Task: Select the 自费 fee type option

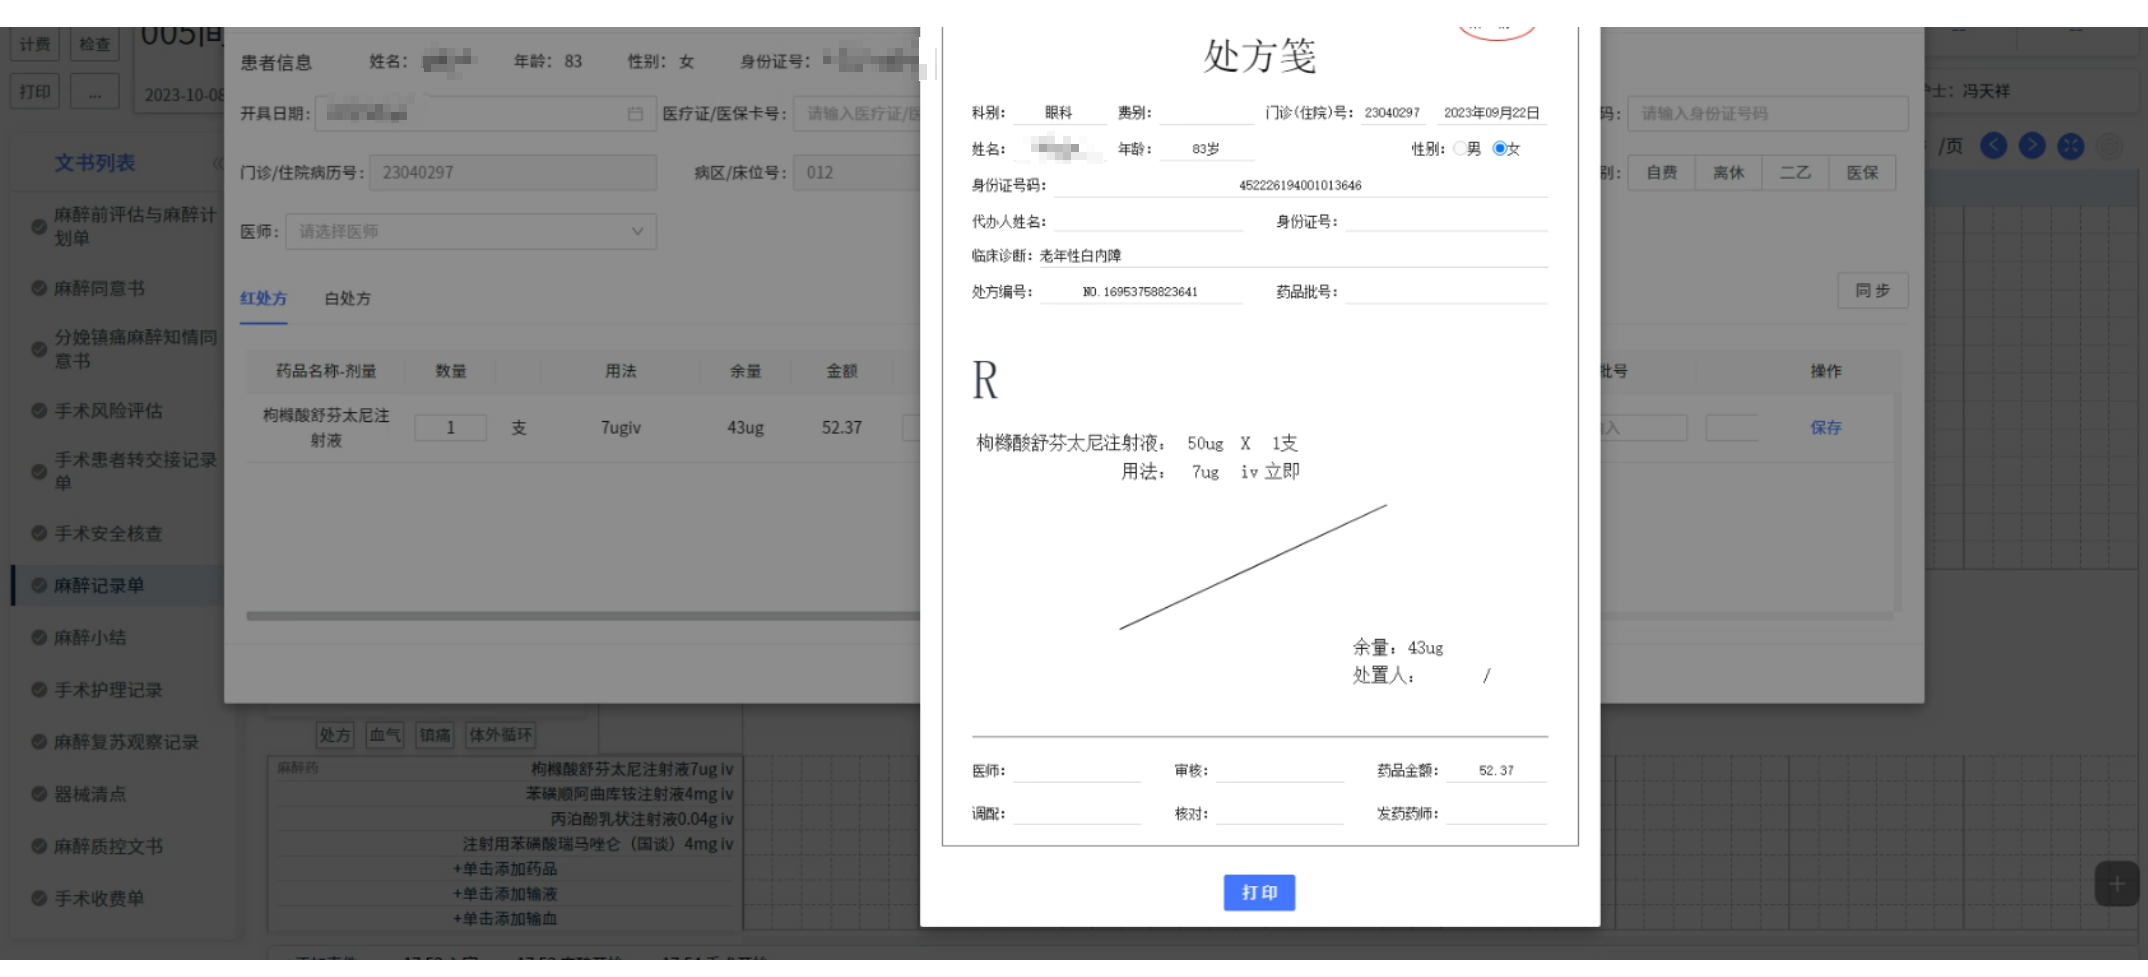Action: (x=1661, y=172)
